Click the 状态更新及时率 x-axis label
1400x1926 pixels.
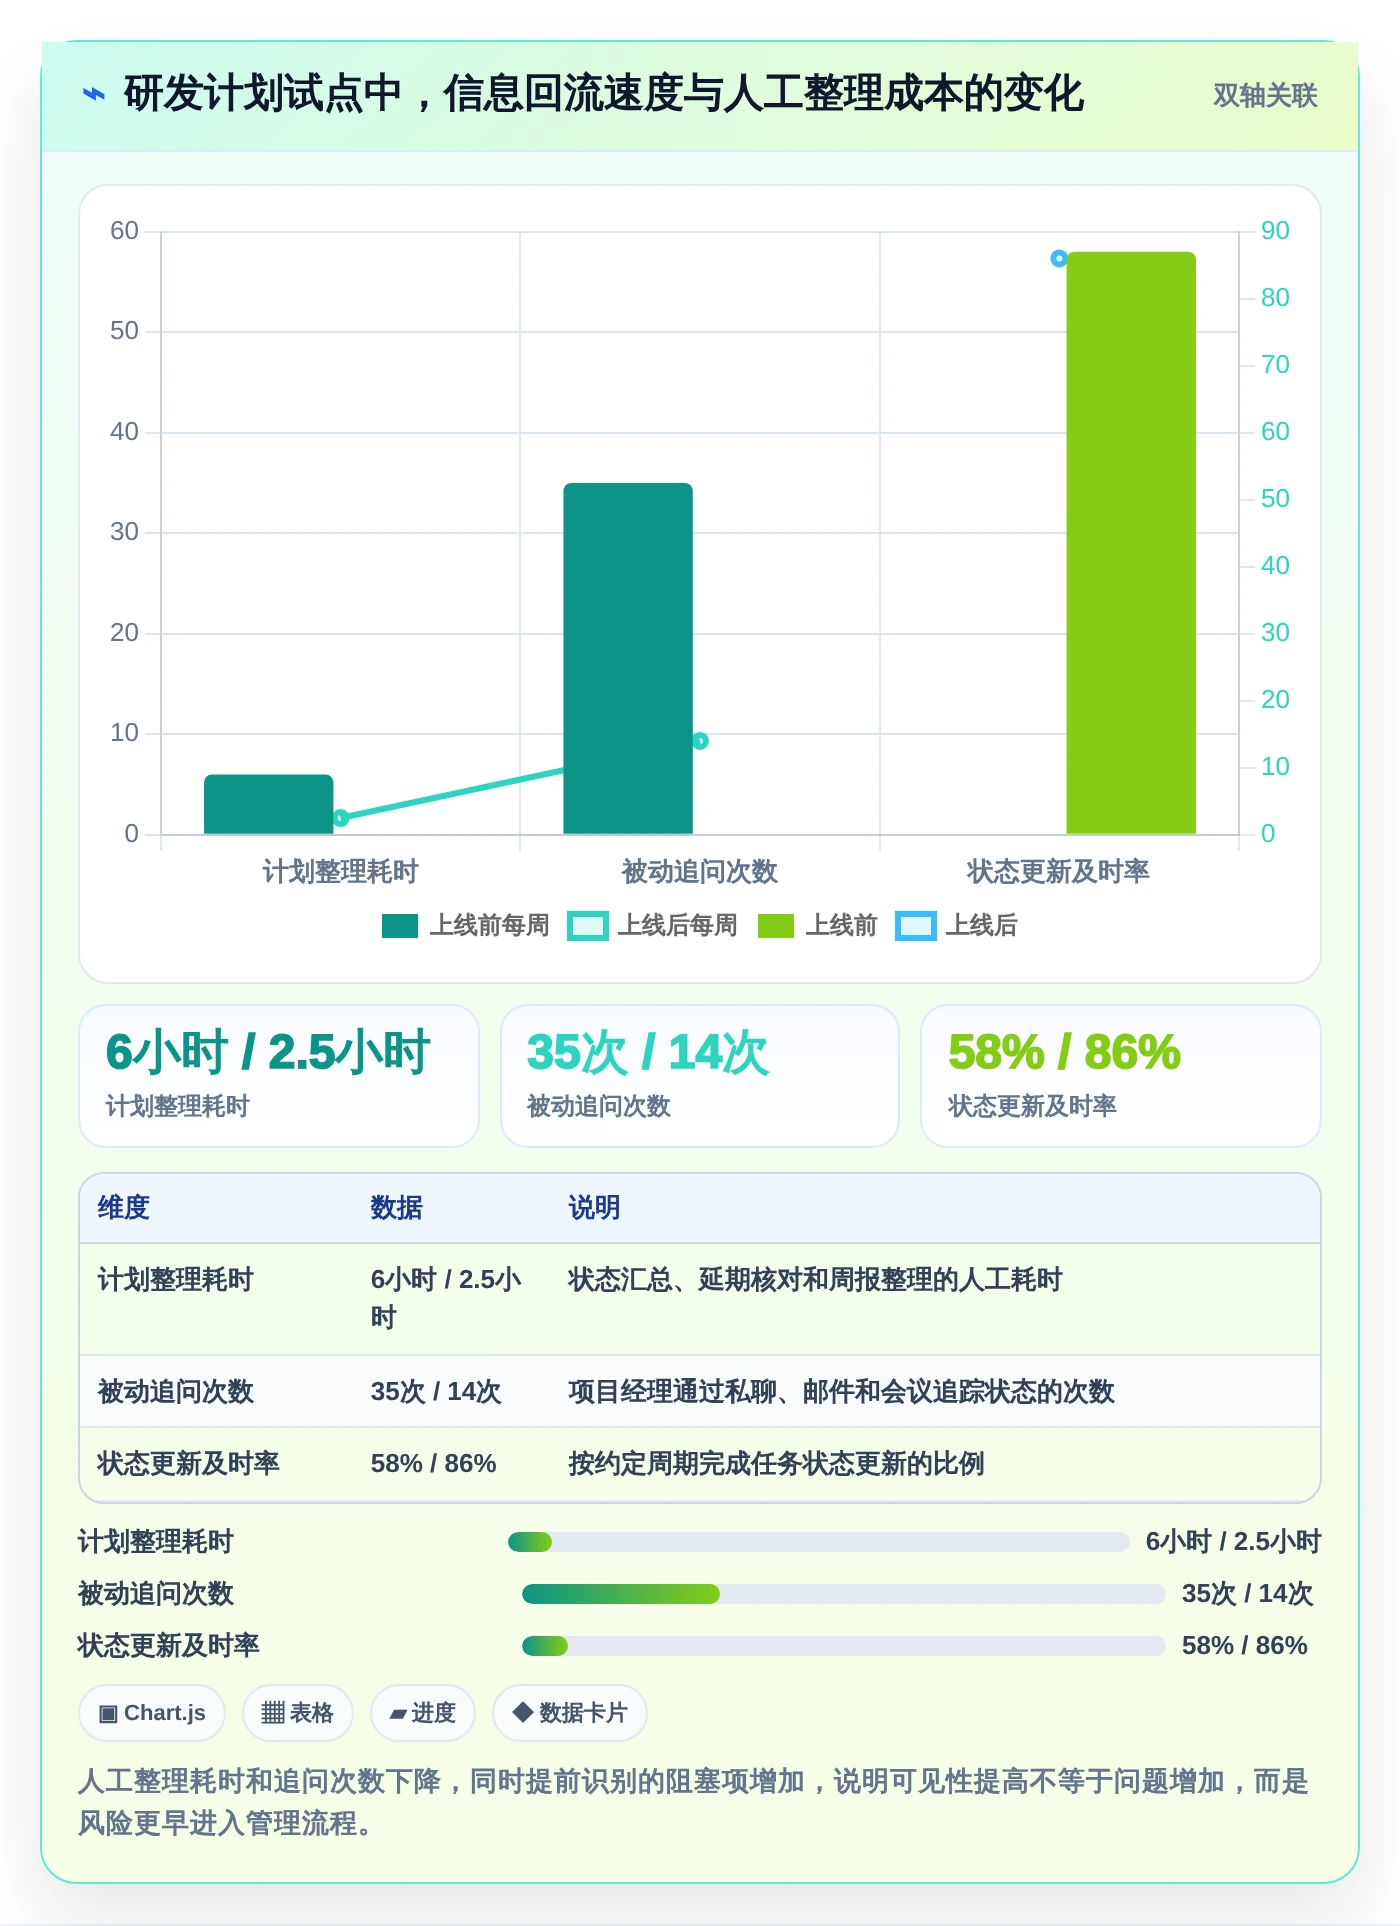pyautogui.click(x=1058, y=872)
